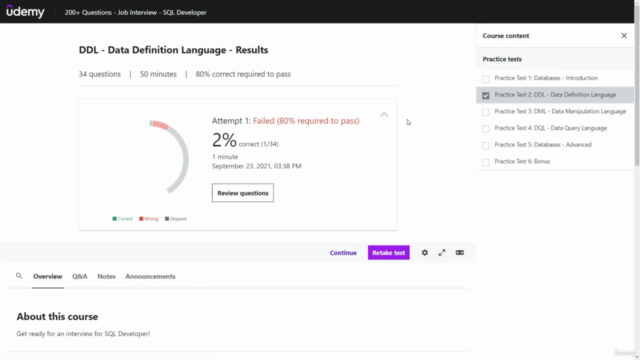Close the Course content panel
The image size is (640, 360).
(x=624, y=36)
